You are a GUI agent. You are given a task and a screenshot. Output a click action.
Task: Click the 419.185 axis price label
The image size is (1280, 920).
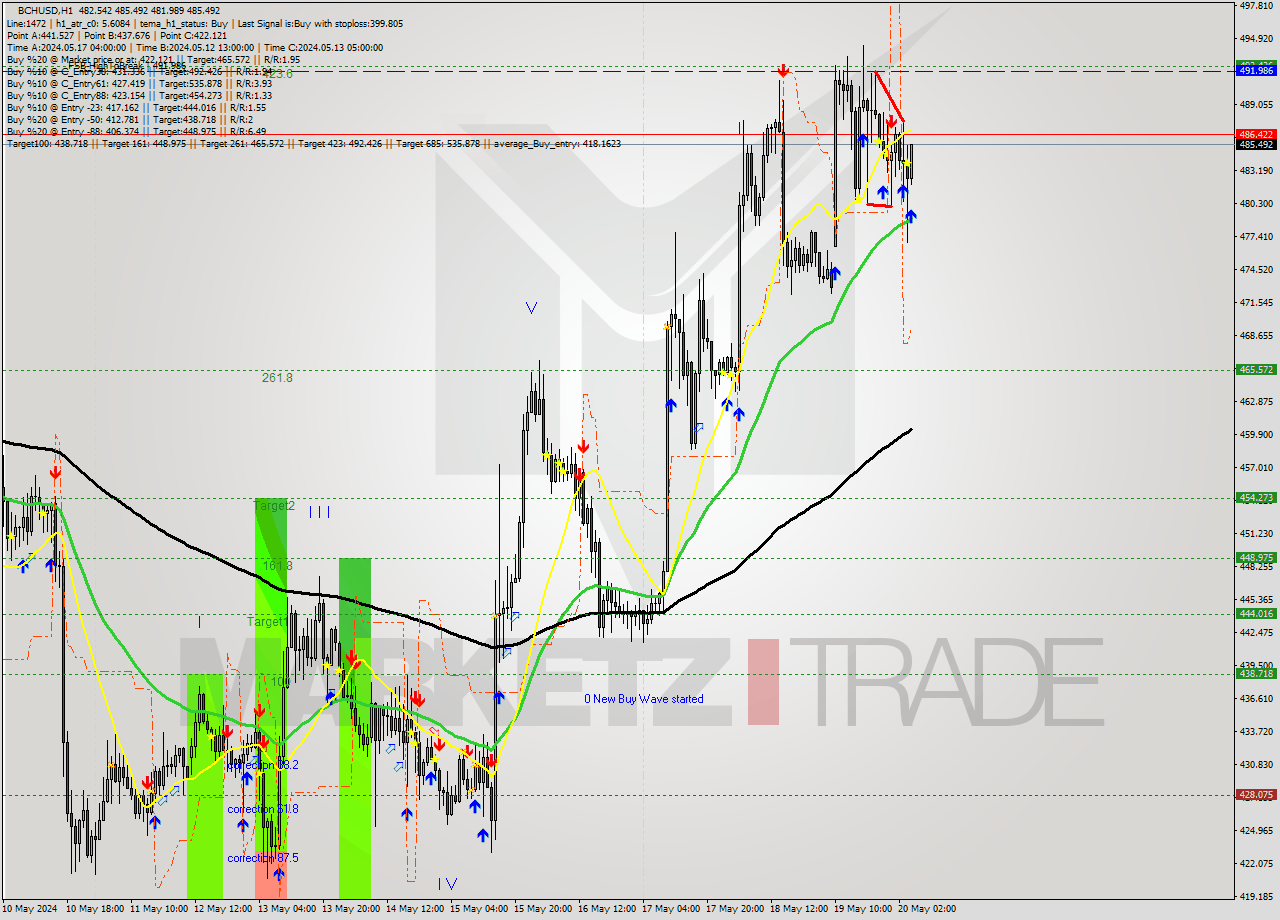pyautogui.click(x=1256, y=897)
